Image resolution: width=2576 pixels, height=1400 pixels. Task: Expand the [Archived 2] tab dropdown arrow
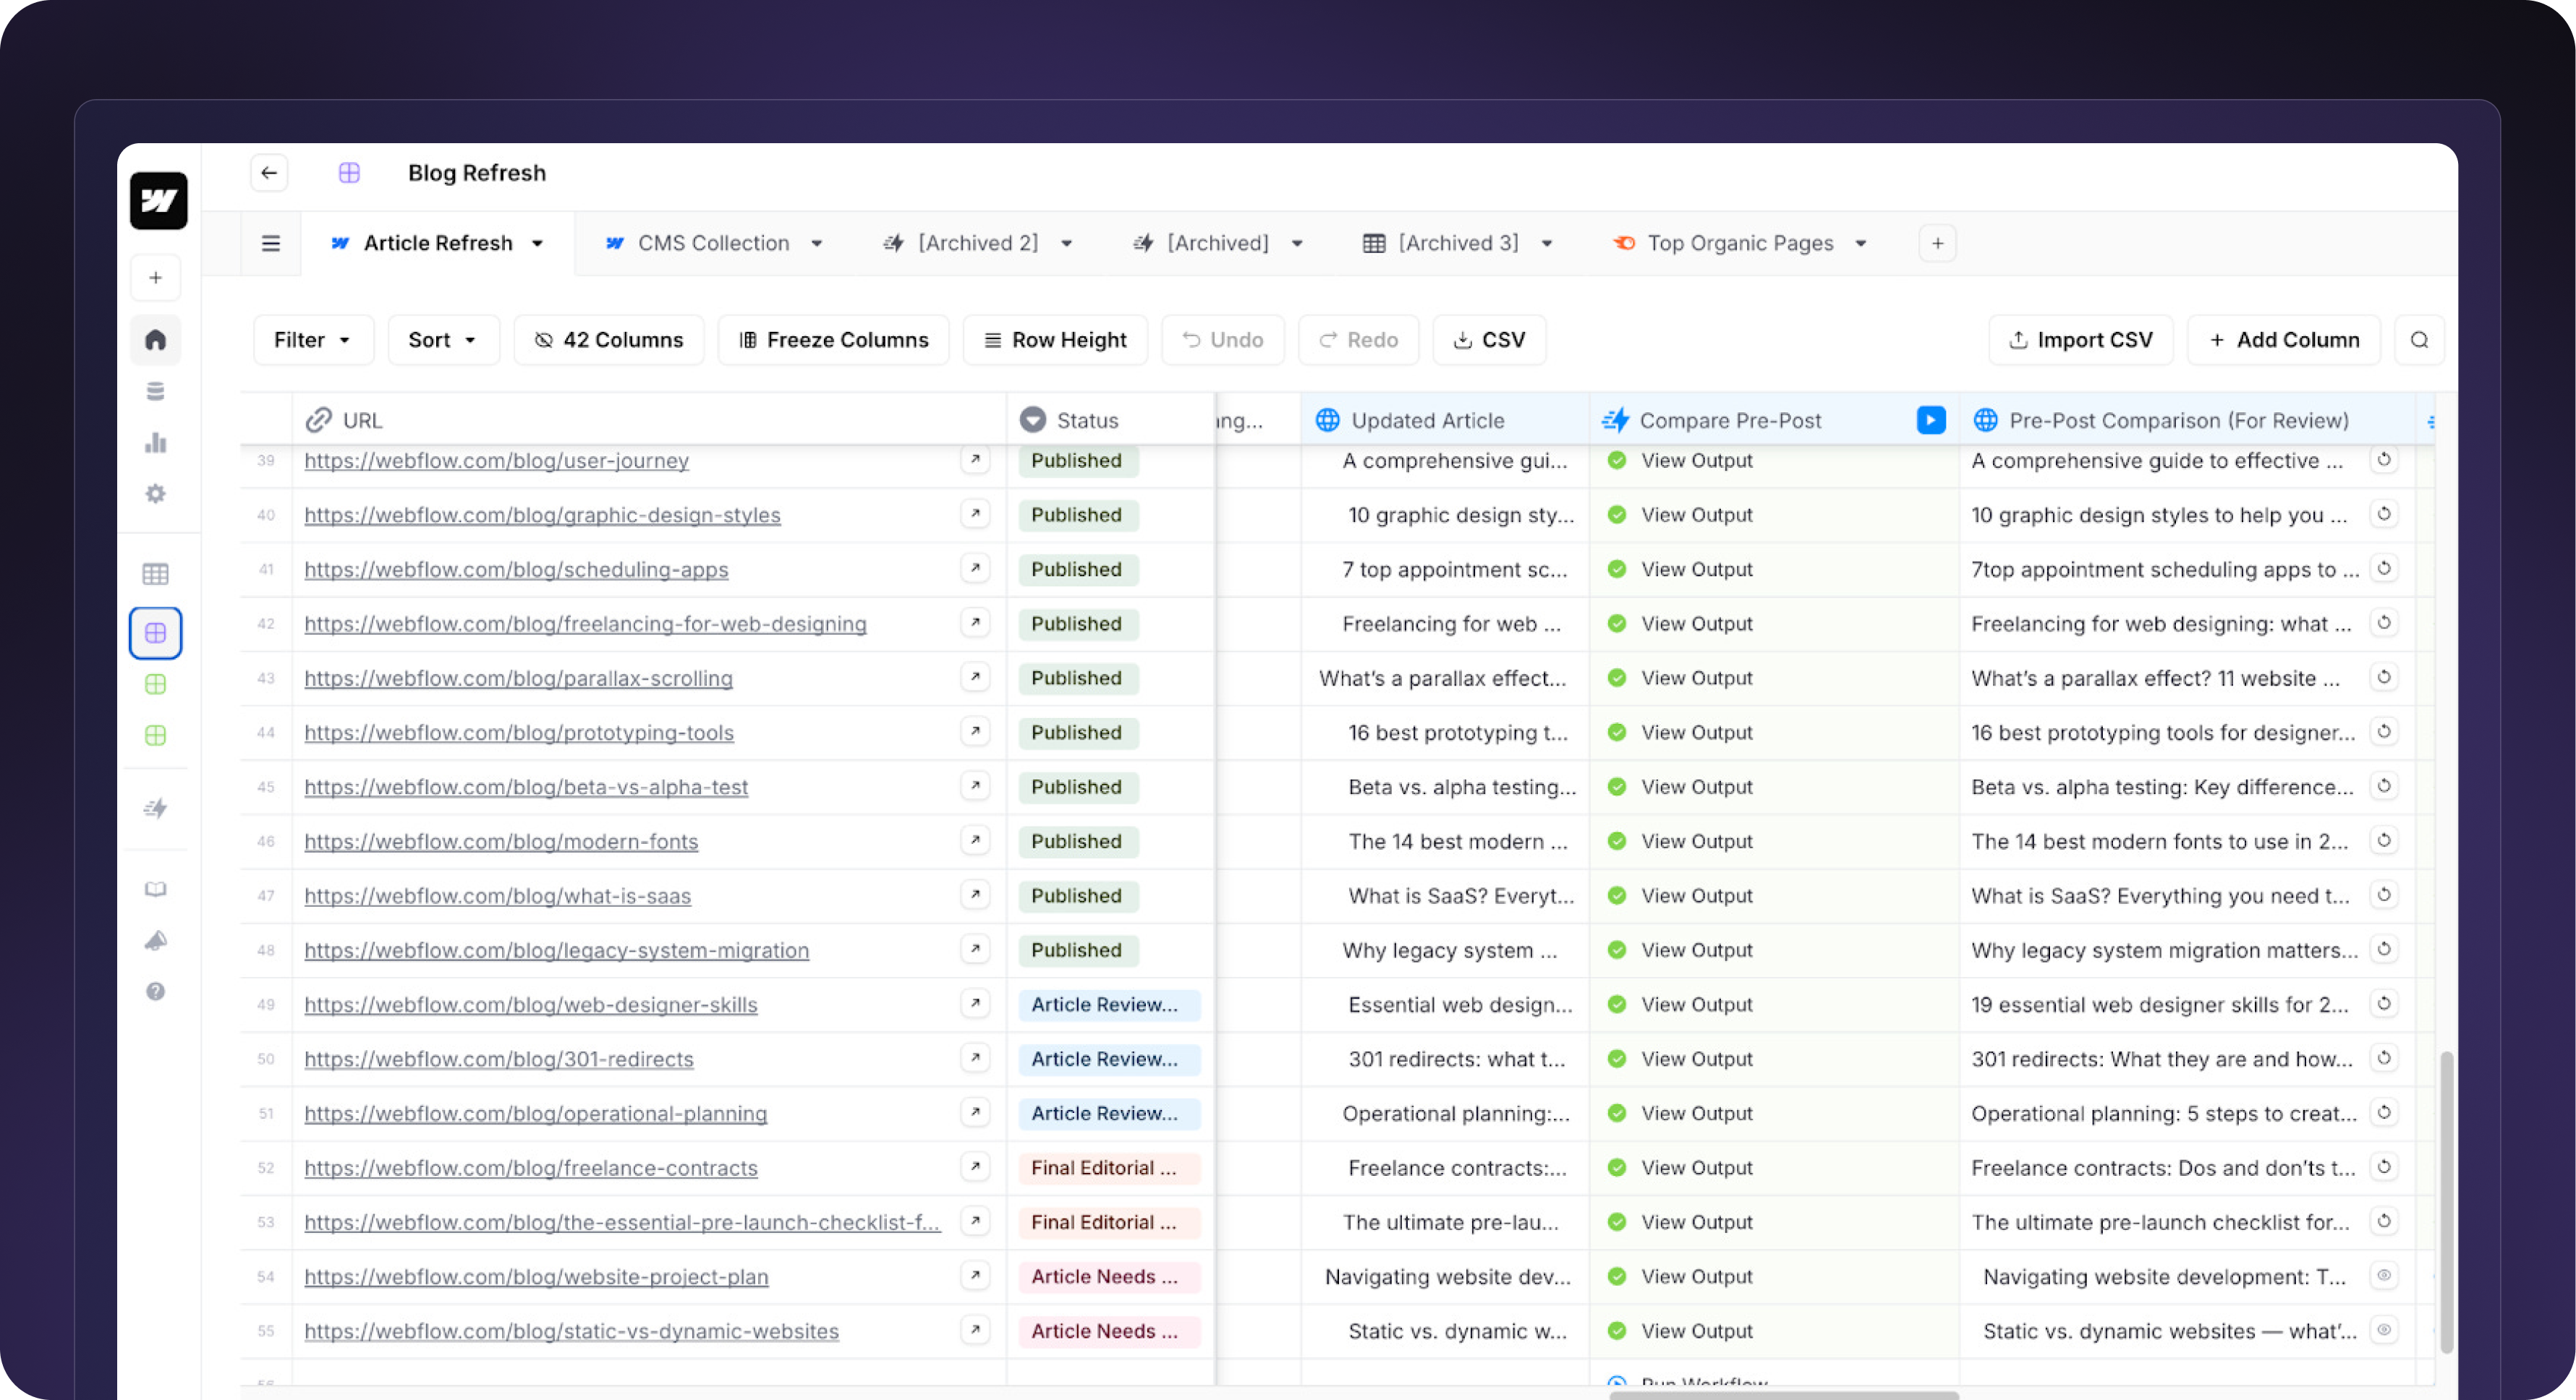point(1066,243)
